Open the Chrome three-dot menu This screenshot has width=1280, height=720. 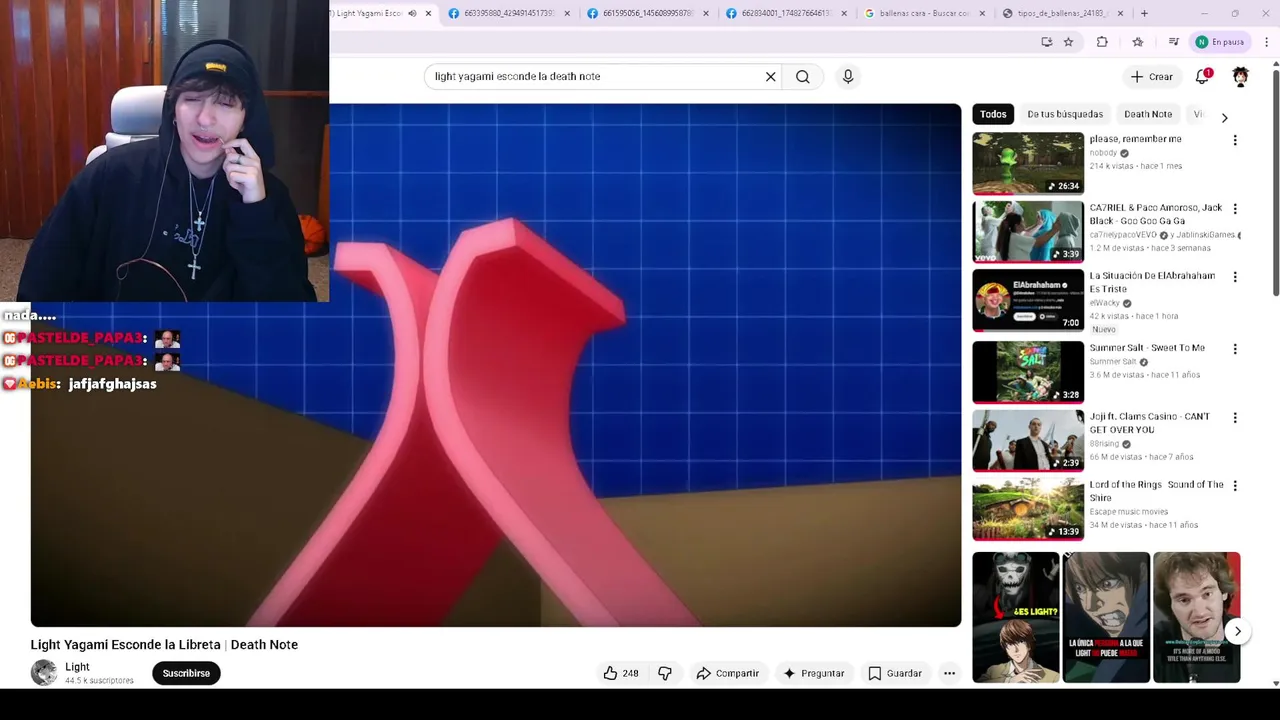pyautogui.click(x=1267, y=42)
